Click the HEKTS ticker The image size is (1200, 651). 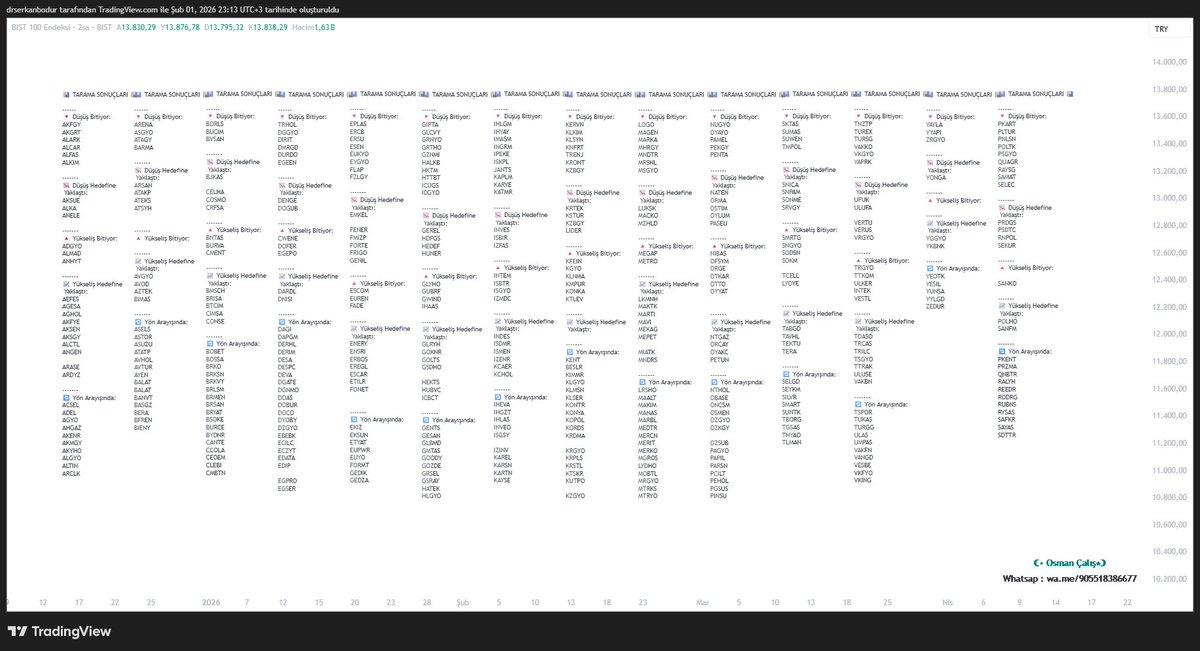431,381
